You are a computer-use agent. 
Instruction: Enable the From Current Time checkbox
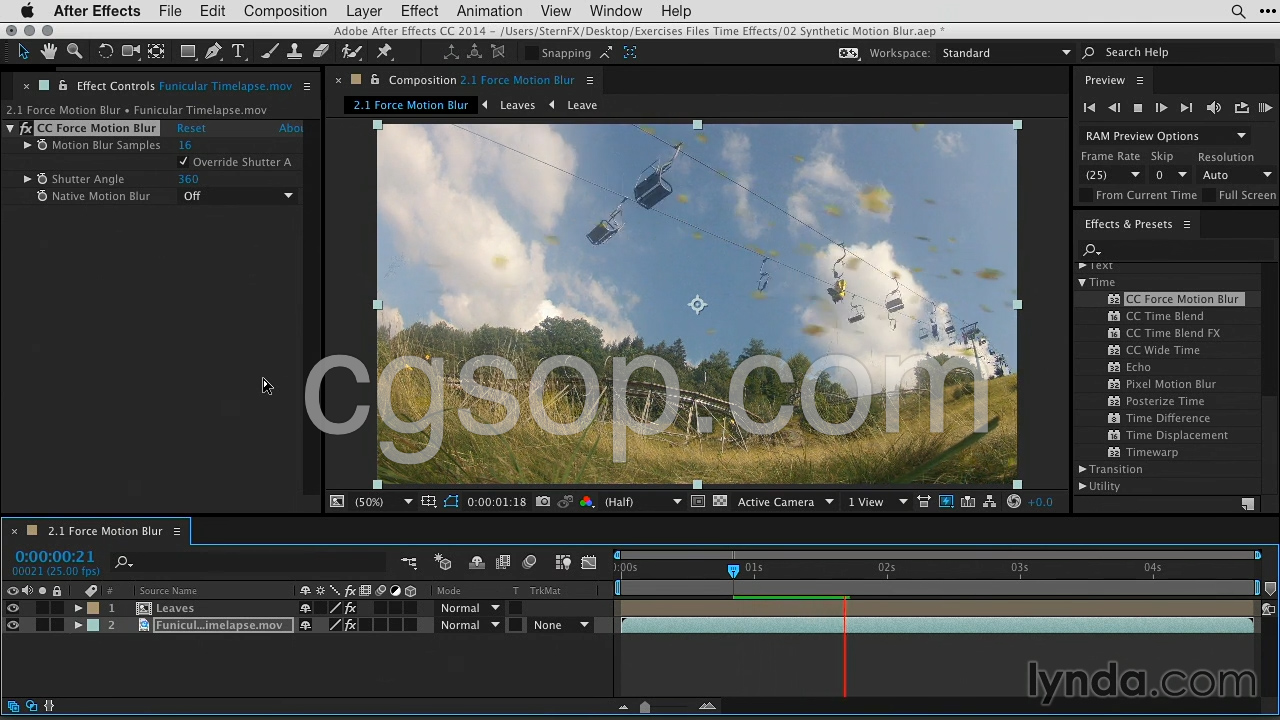point(1086,195)
